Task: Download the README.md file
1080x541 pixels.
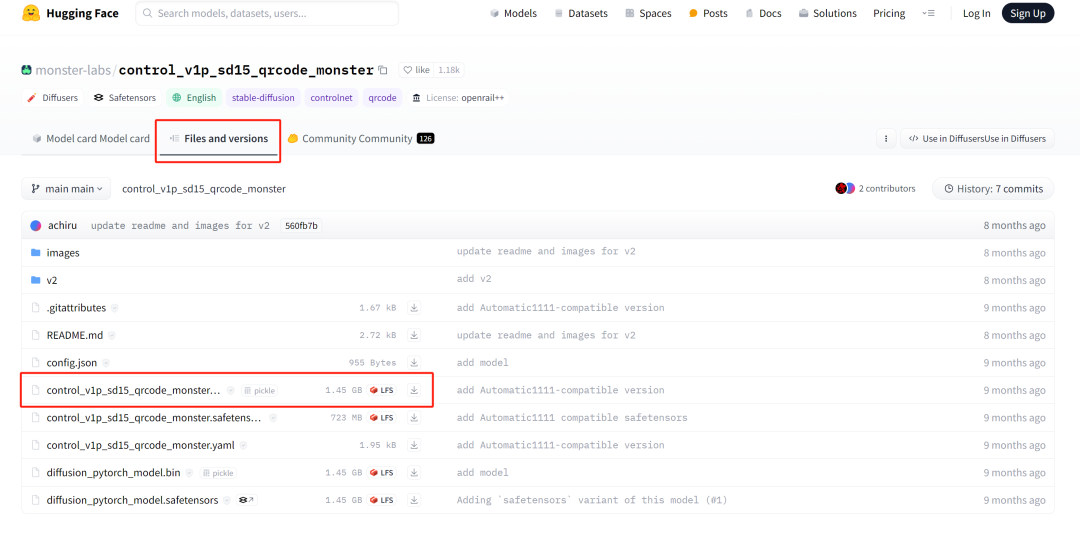Action: pyautogui.click(x=414, y=335)
